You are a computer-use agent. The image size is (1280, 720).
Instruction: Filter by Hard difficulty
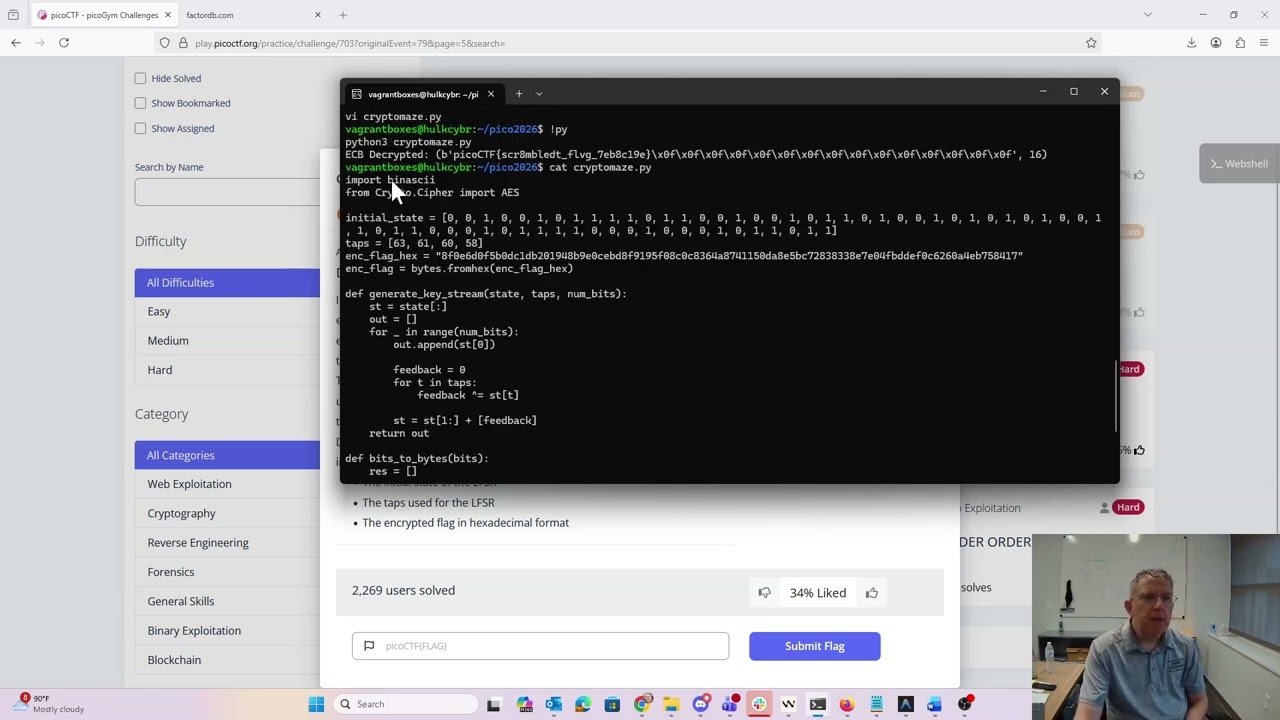tap(227, 370)
